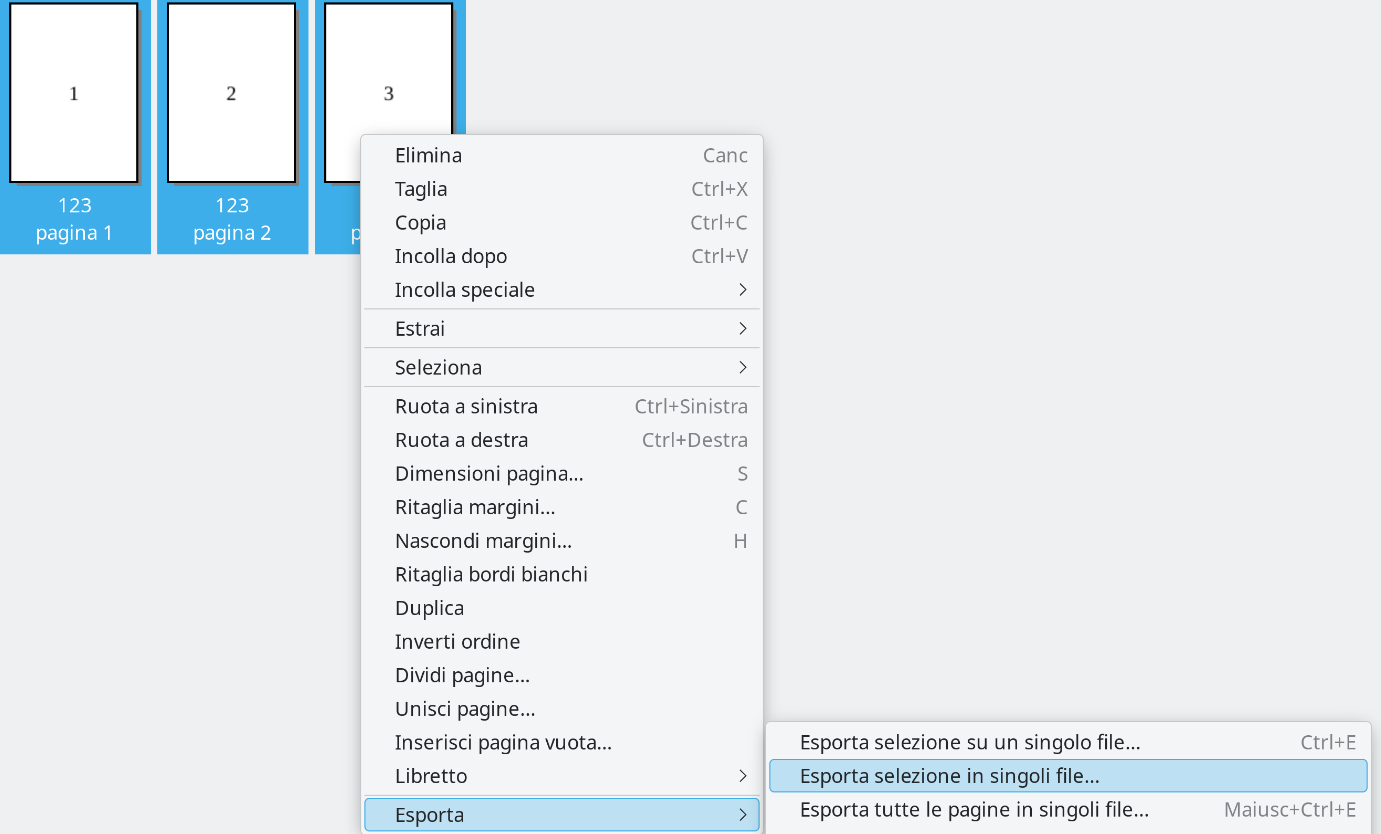Viewport: 1381px width, 834px height.
Task: Select the page 2 thumbnail
Action: point(231,93)
